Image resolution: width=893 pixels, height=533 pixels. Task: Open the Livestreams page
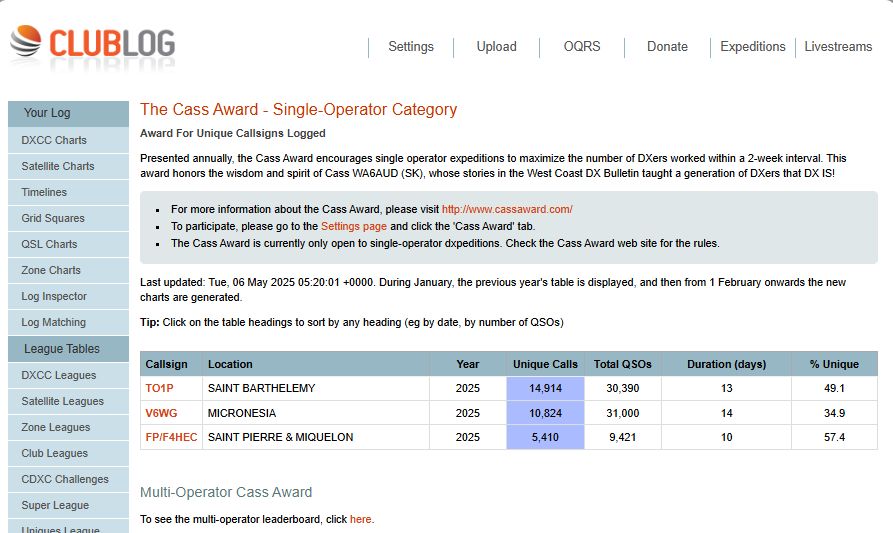(x=838, y=47)
